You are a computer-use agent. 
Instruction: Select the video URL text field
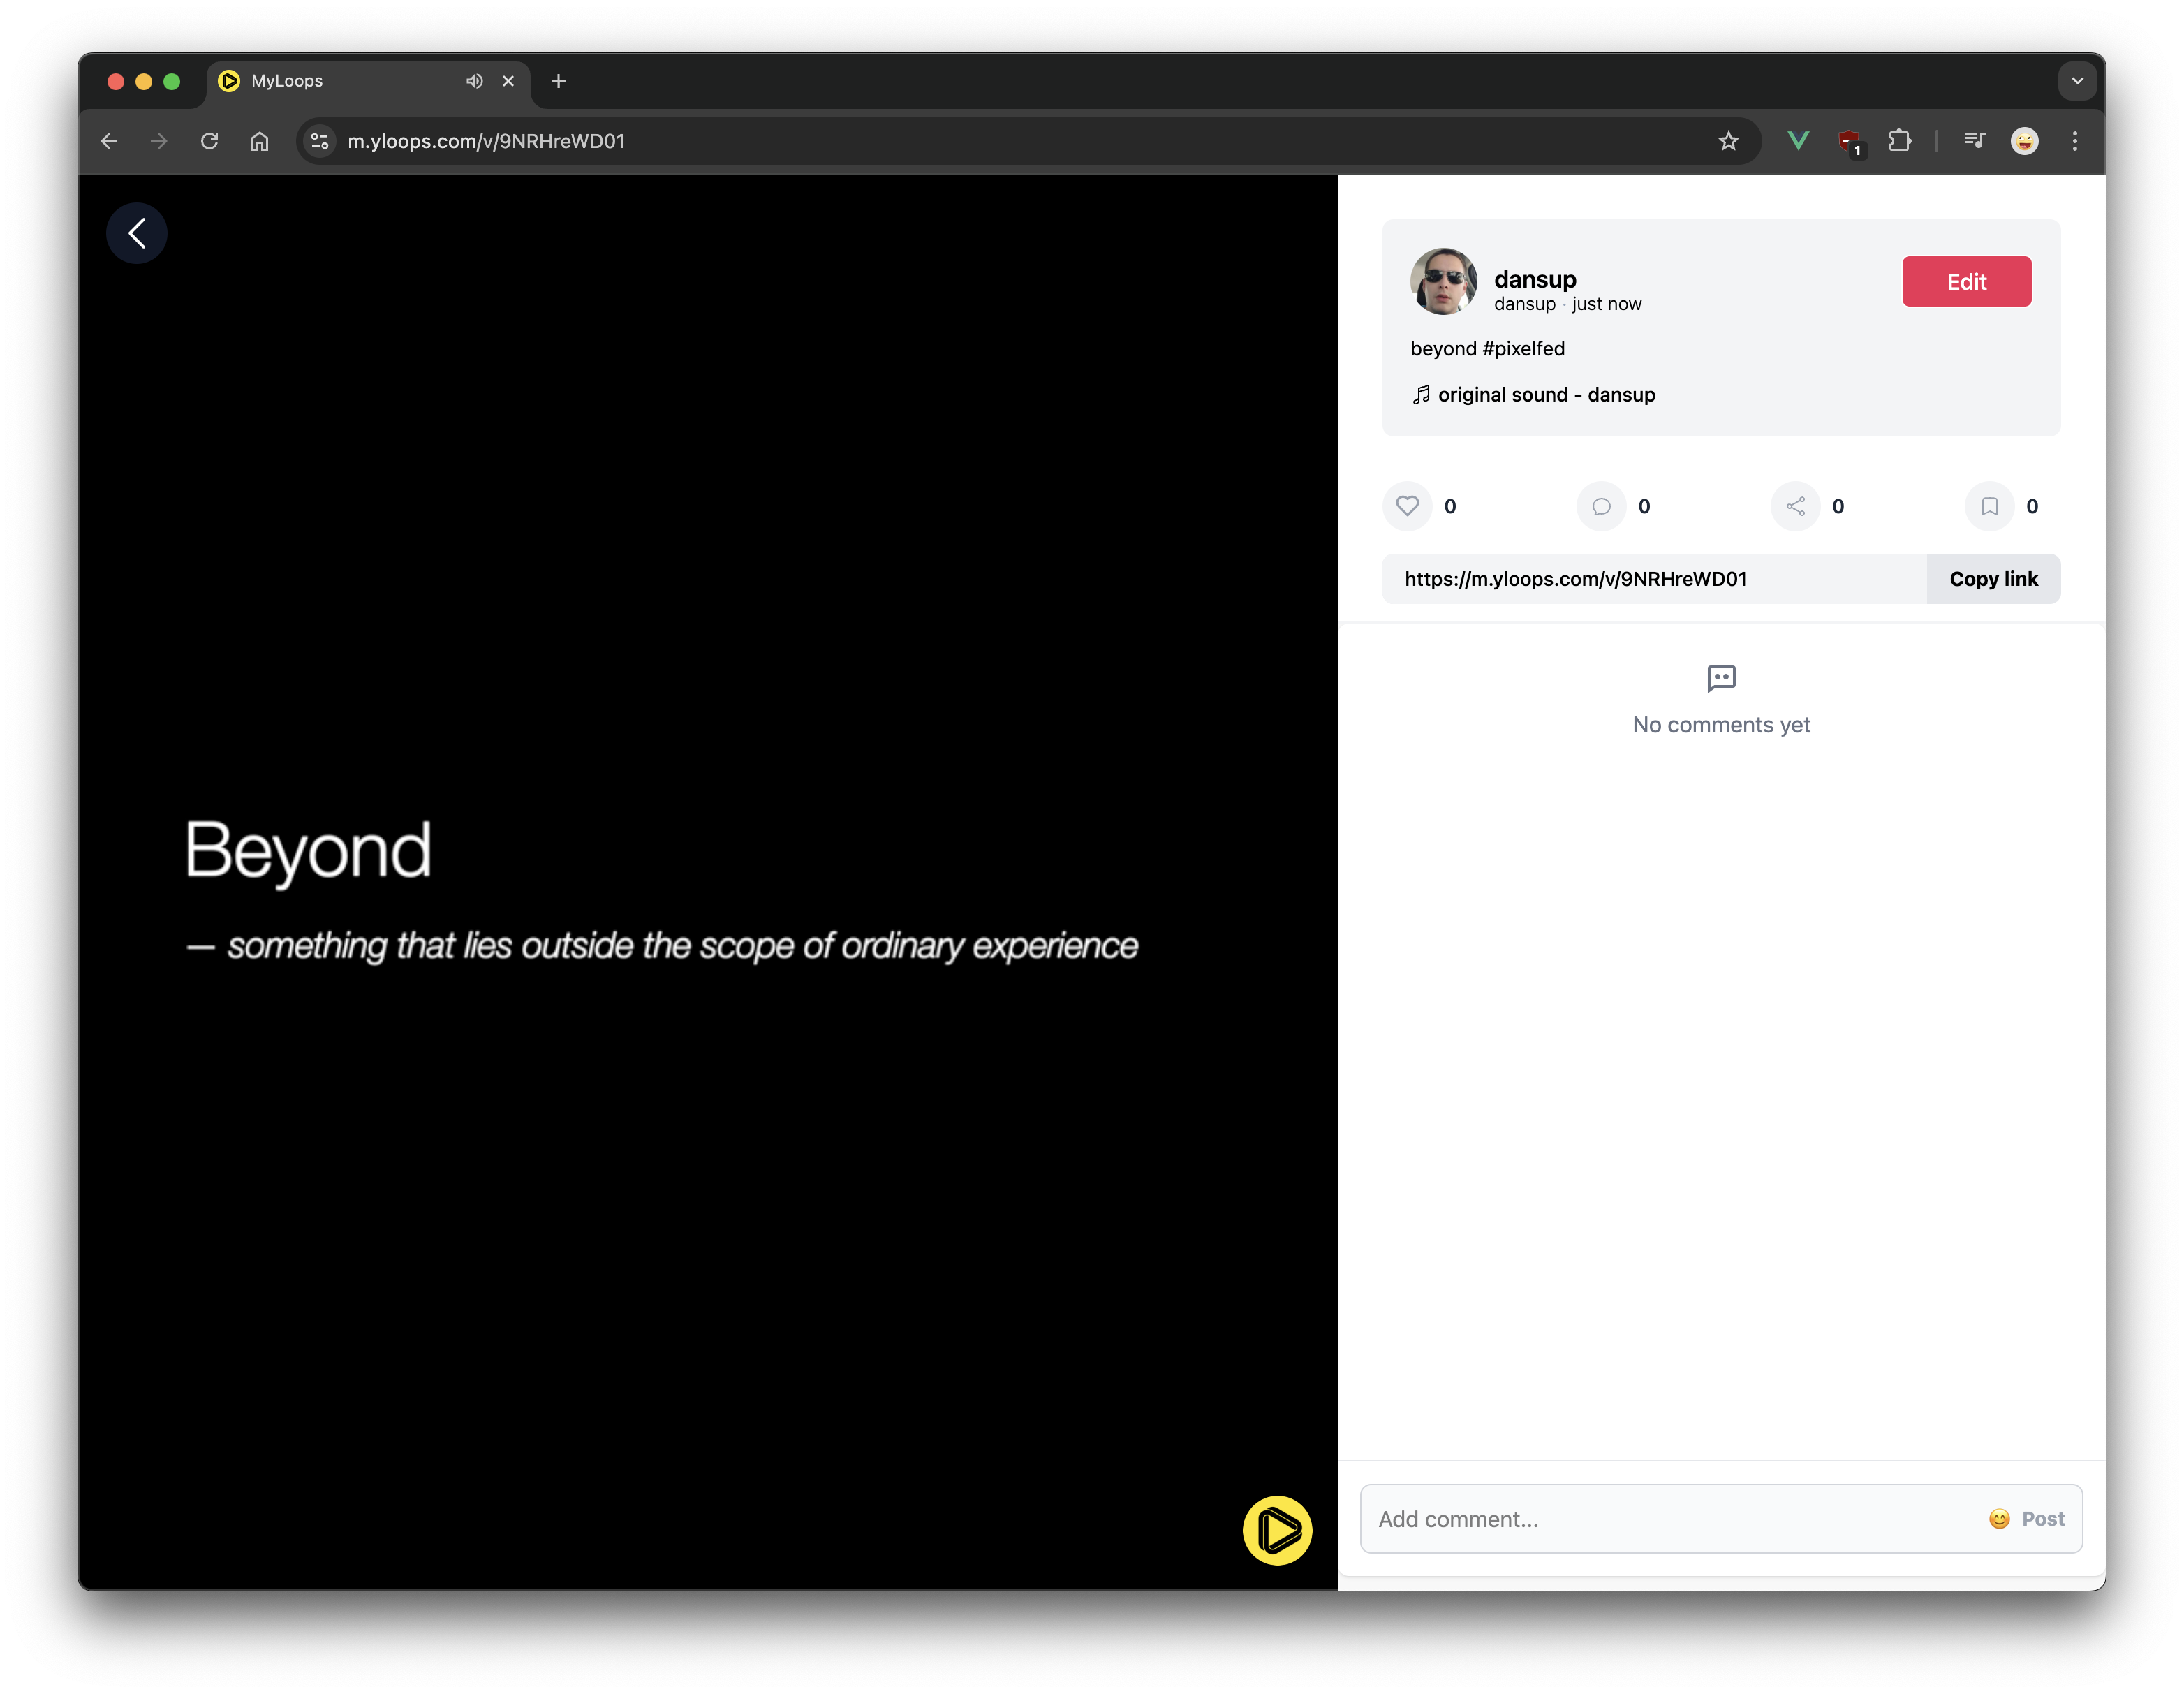click(1654, 579)
